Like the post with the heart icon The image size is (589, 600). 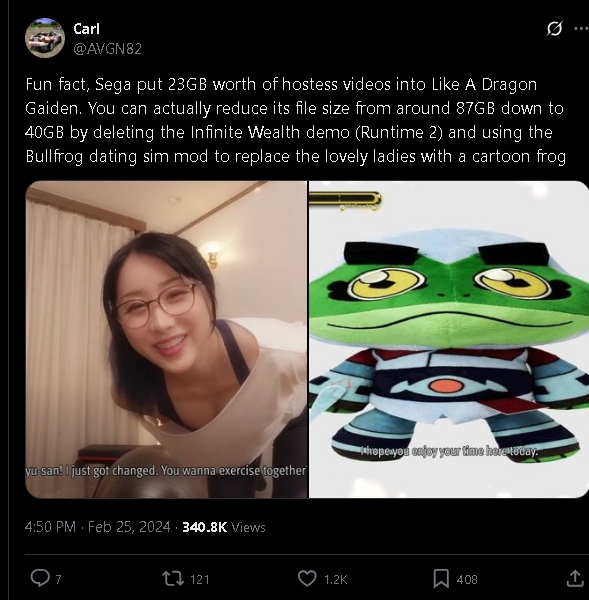point(307,578)
